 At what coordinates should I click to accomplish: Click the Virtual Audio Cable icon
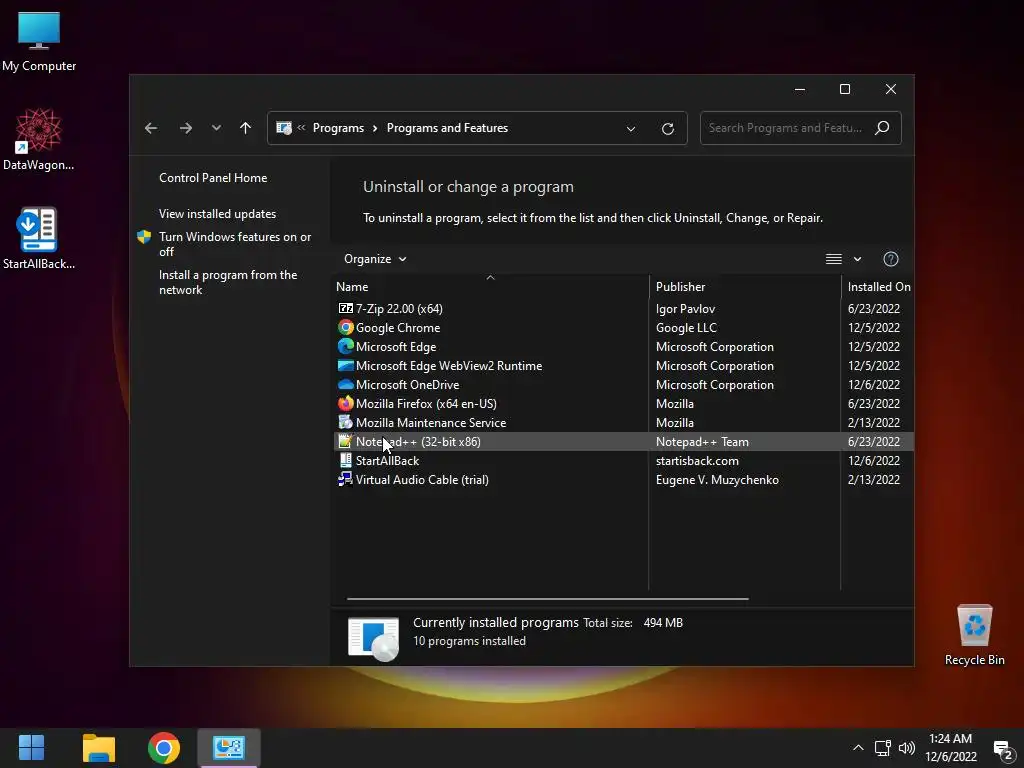click(345, 479)
